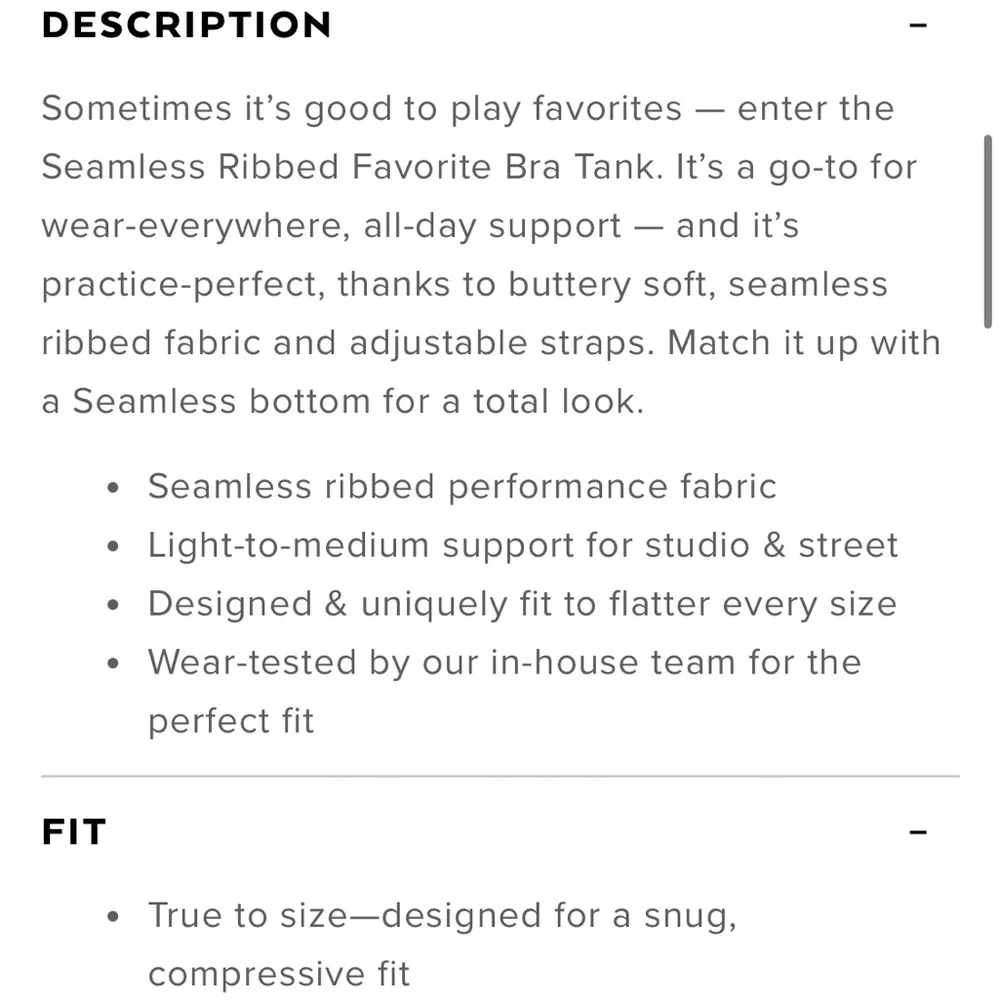Click the bullet 'Seamless ribbed performance fabric'
The image size is (1000, 1000).
pyautogui.click(x=462, y=487)
